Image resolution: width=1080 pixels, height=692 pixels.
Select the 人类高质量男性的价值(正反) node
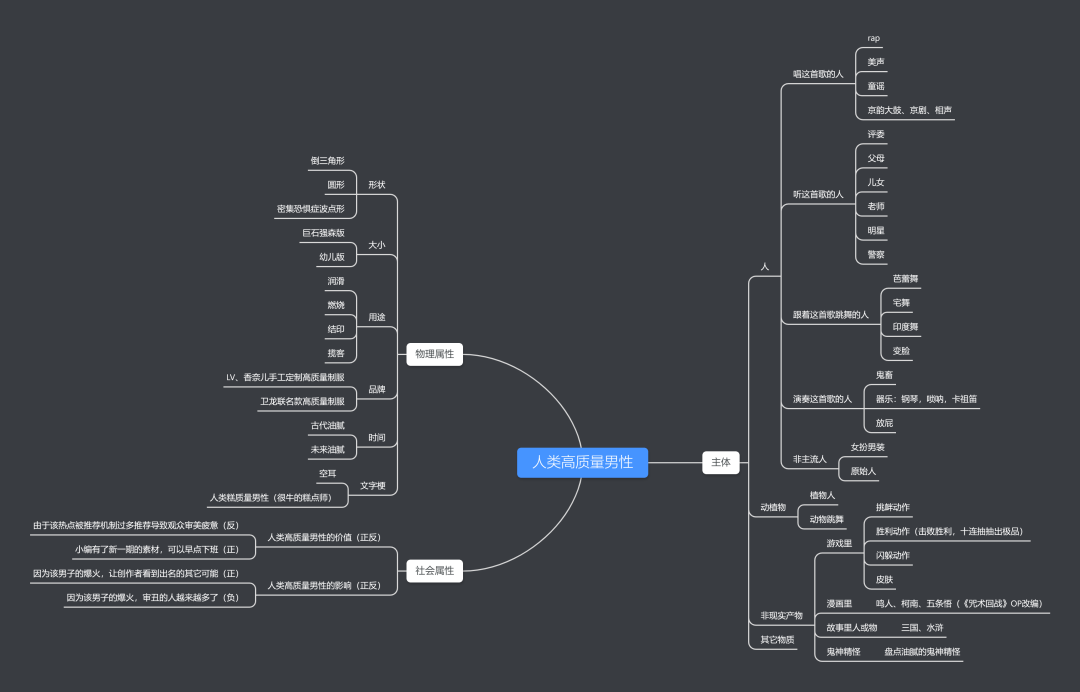(x=324, y=537)
